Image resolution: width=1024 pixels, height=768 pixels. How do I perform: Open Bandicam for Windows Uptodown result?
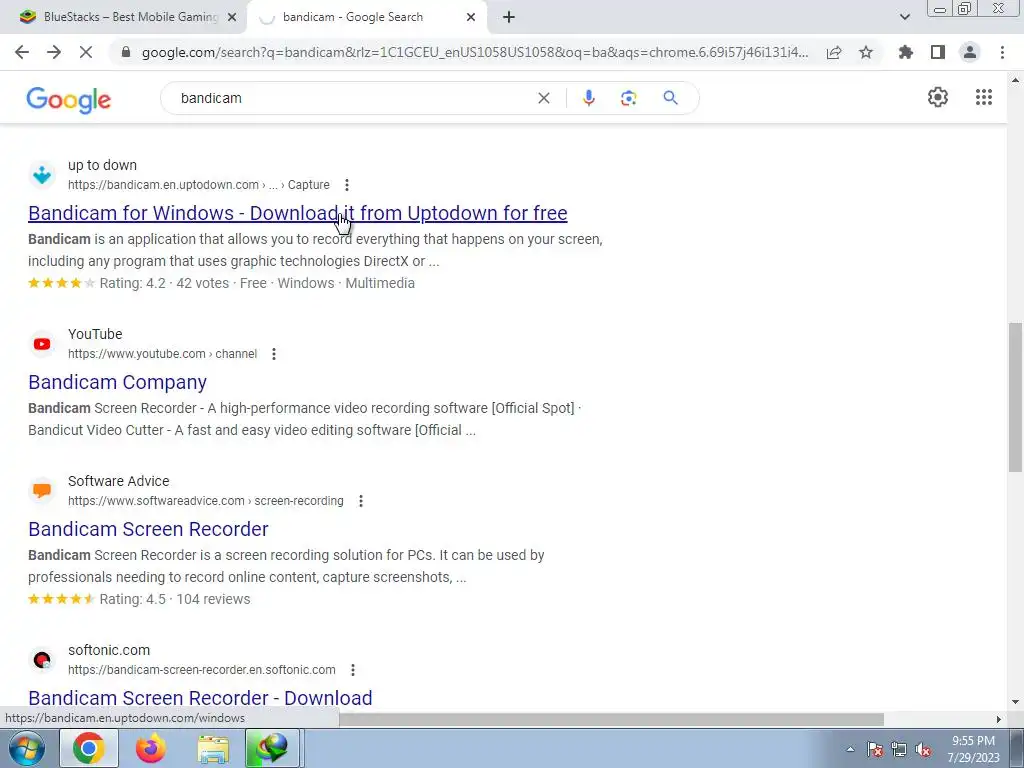[298, 213]
